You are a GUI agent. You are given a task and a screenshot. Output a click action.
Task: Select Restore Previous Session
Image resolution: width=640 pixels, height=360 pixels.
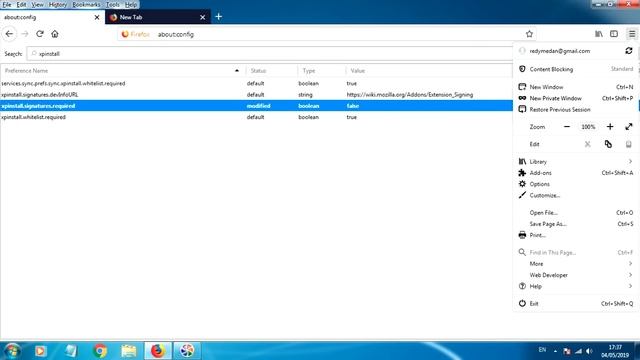click(x=576, y=110)
